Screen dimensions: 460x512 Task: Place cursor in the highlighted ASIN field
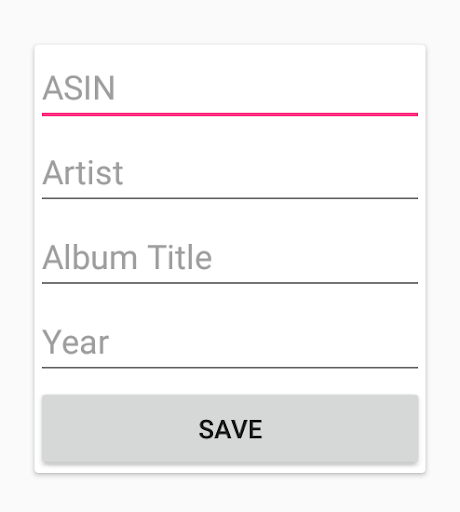click(x=230, y=88)
